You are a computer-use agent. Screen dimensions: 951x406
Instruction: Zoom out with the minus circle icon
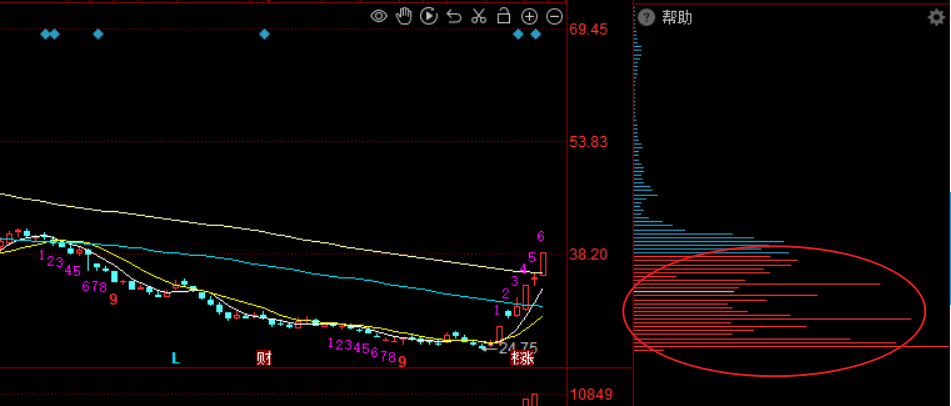tap(554, 16)
